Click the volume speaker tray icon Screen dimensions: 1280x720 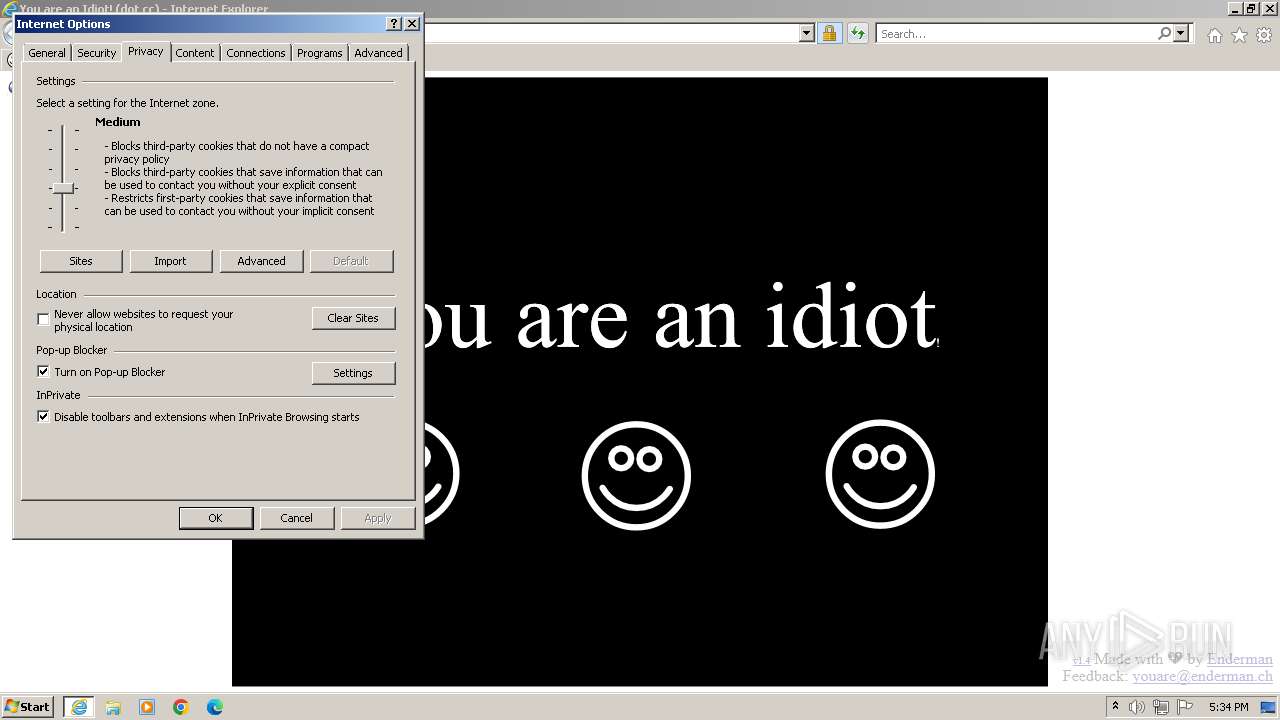(1137, 707)
